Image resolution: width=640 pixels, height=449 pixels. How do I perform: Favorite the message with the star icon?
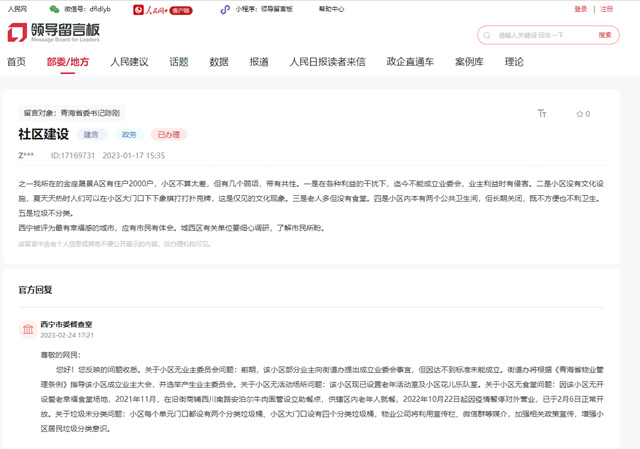click(579, 114)
